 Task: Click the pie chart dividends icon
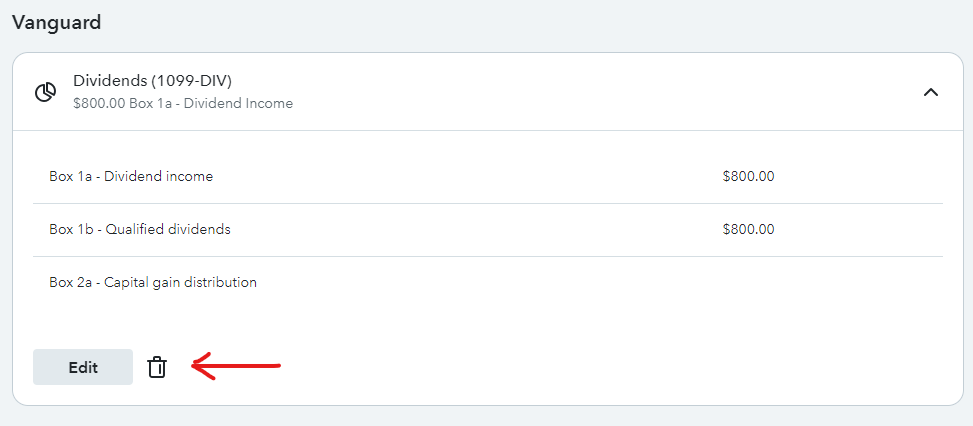(45, 92)
